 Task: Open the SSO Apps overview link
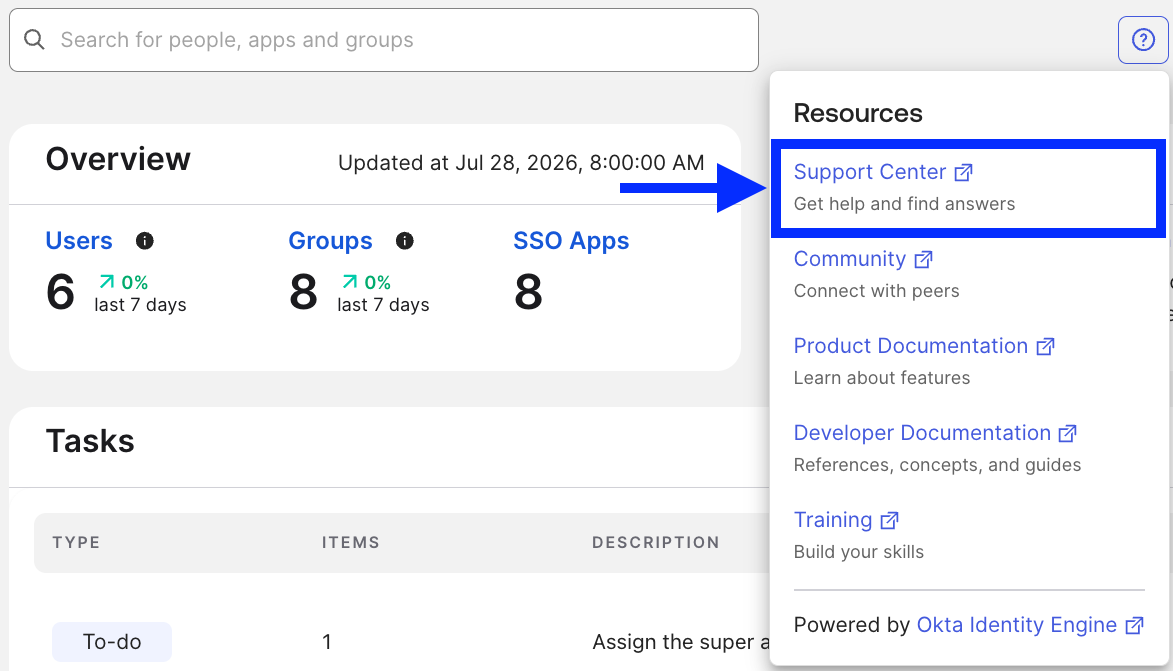pos(571,241)
